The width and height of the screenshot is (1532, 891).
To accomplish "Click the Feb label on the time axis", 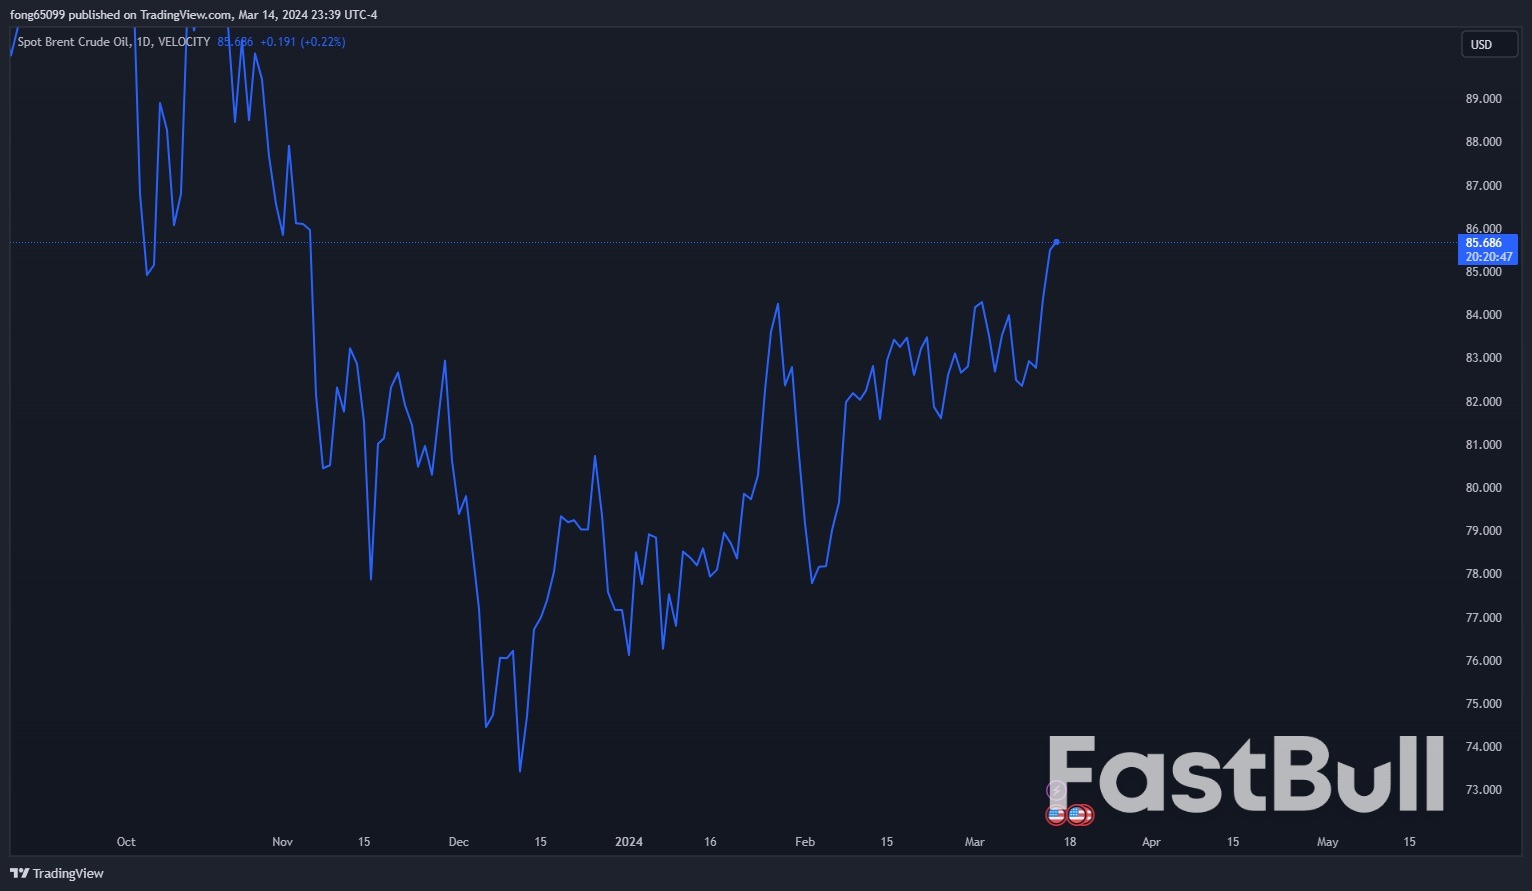I will click(804, 842).
